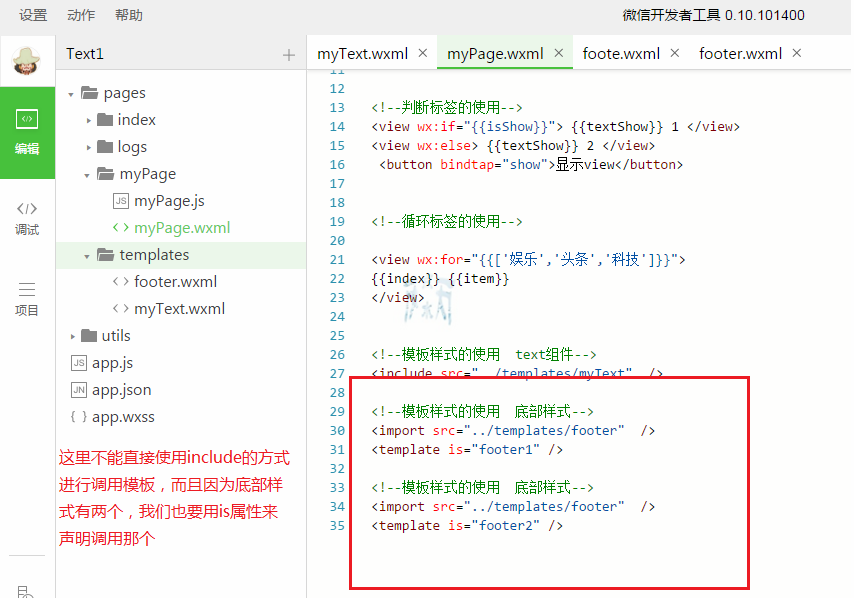Close the foote.wxml tab

675,53
